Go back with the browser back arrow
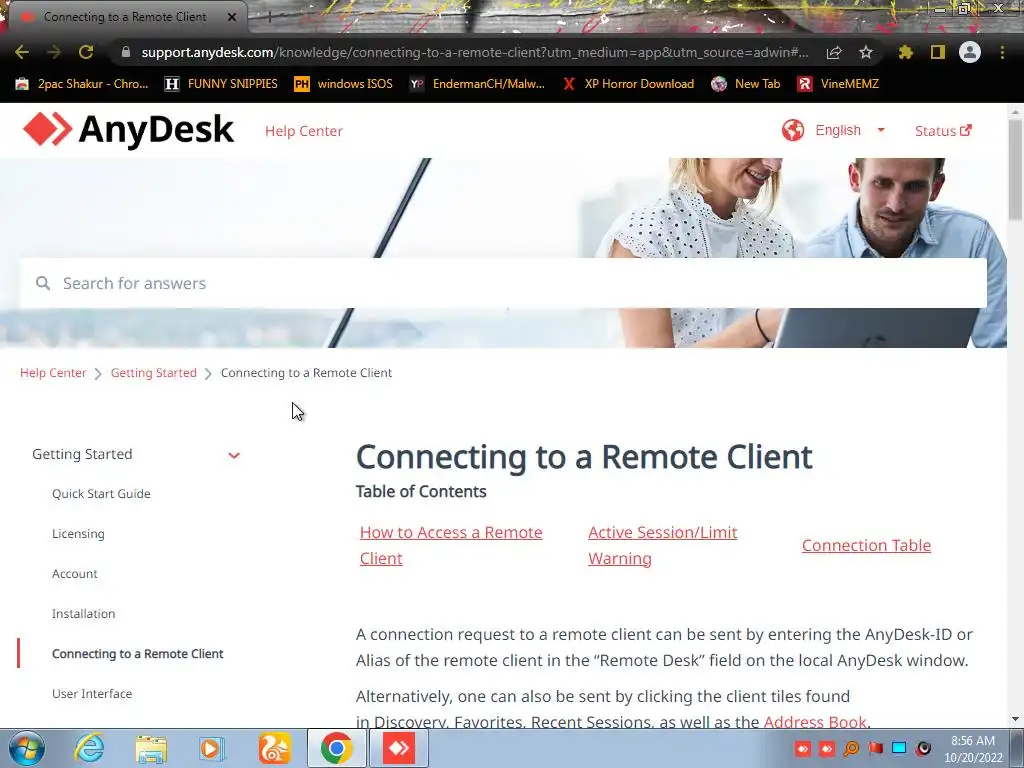The width and height of the screenshot is (1024, 768). coord(22,52)
